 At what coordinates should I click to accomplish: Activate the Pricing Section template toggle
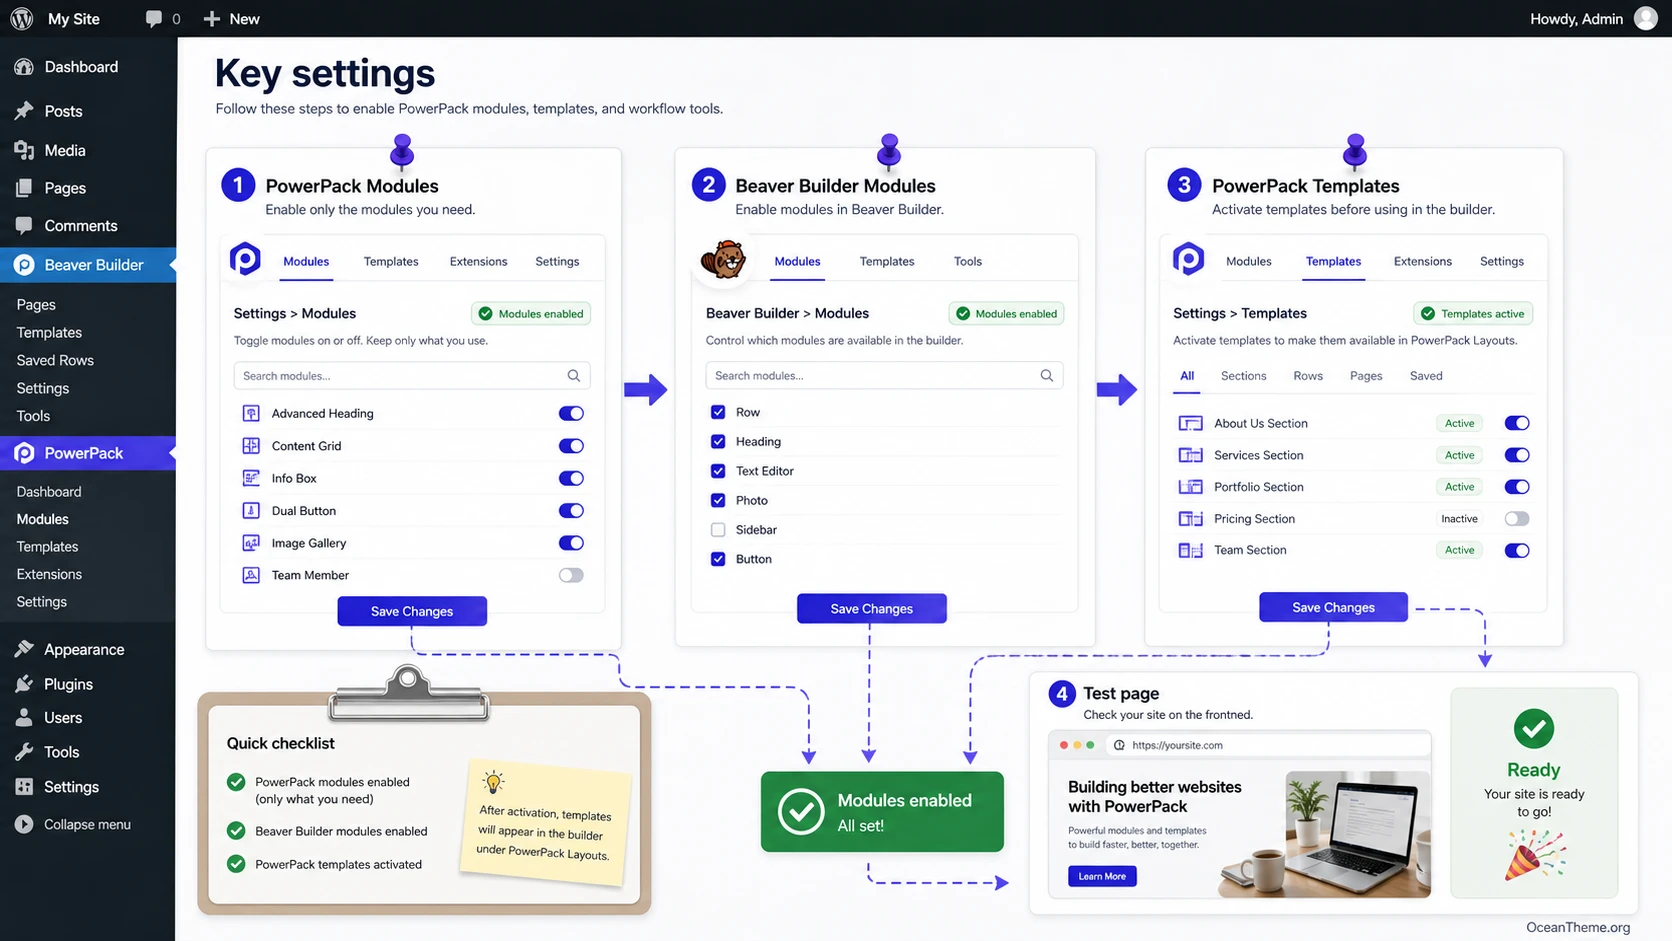click(x=1517, y=519)
